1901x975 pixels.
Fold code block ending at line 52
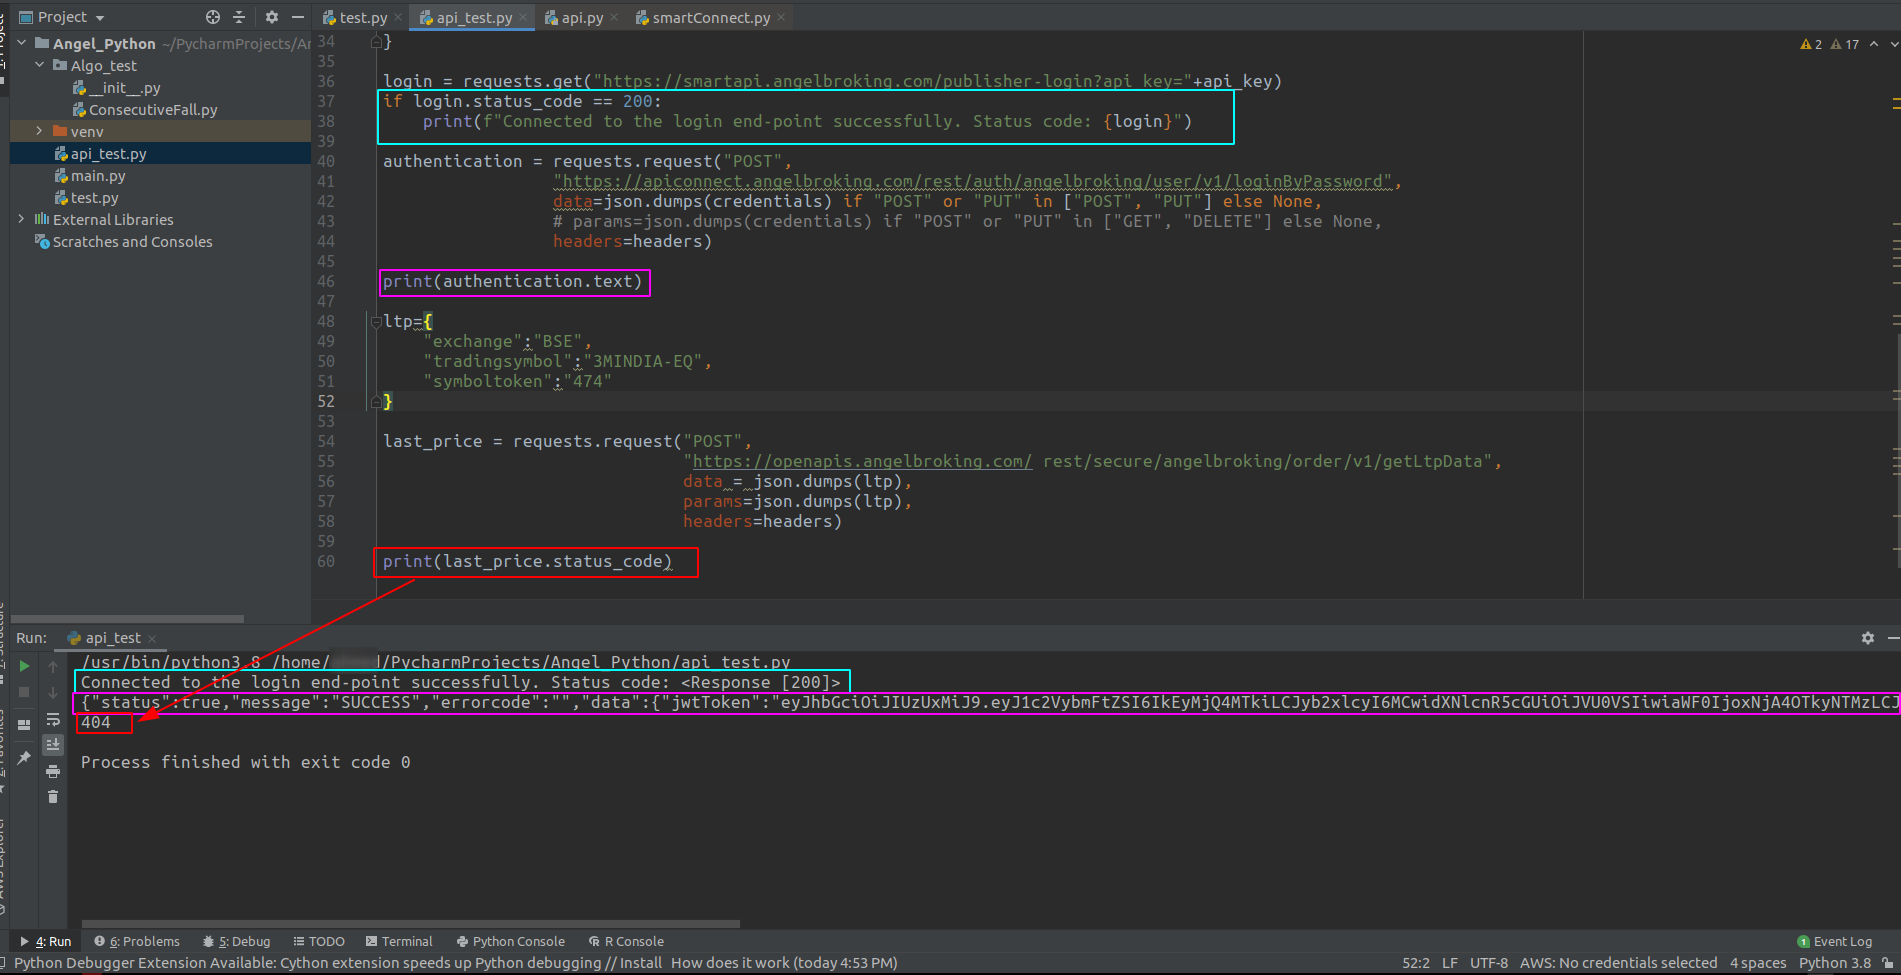click(375, 401)
